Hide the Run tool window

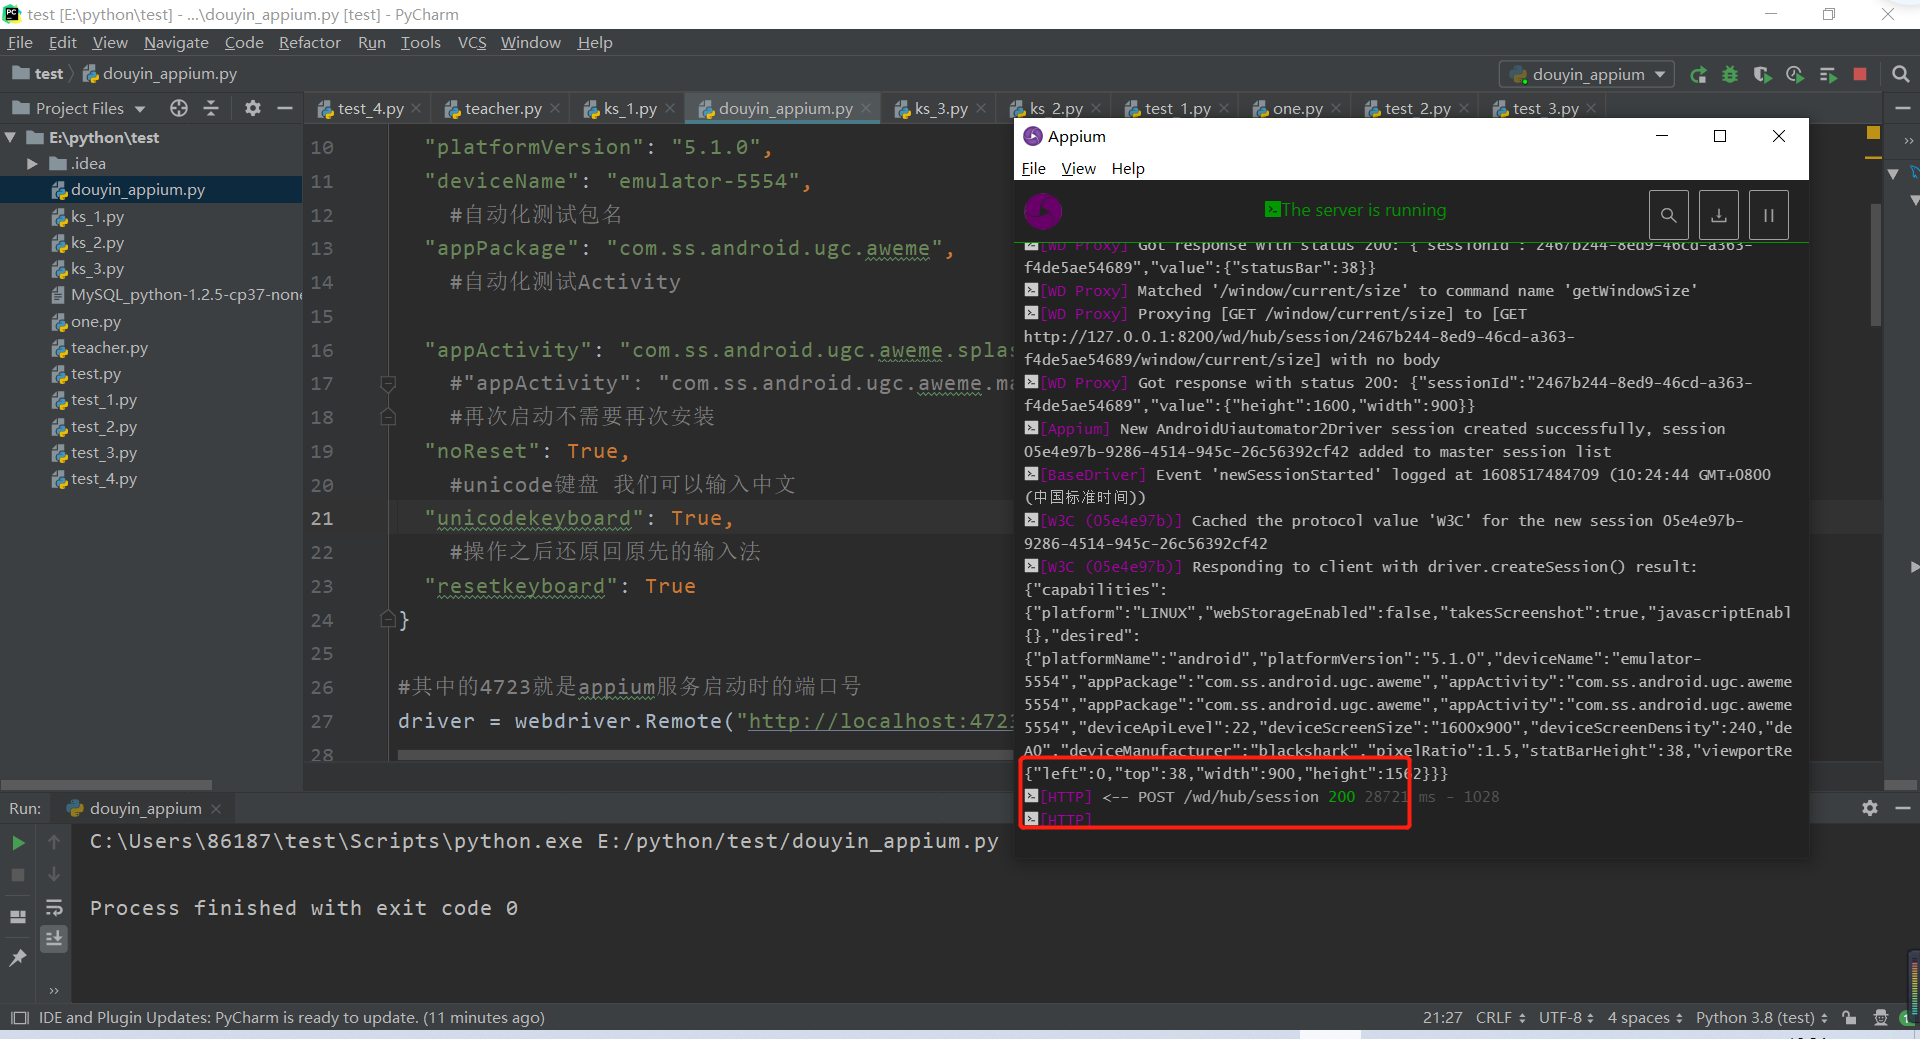pyautogui.click(x=1903, y=808)
